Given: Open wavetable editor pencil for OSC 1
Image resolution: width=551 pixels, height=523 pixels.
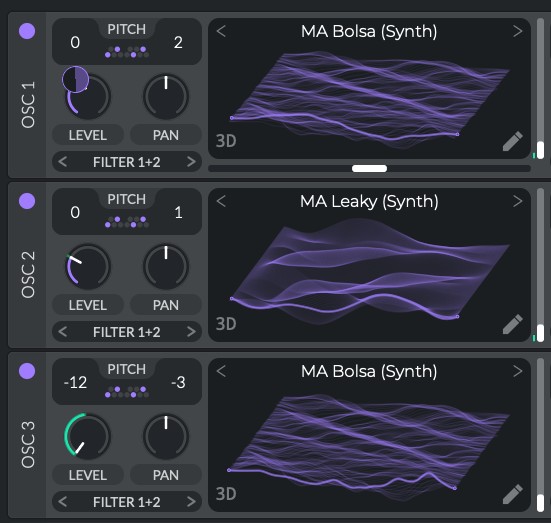Looking at the screenshot, I should point(512,141).
